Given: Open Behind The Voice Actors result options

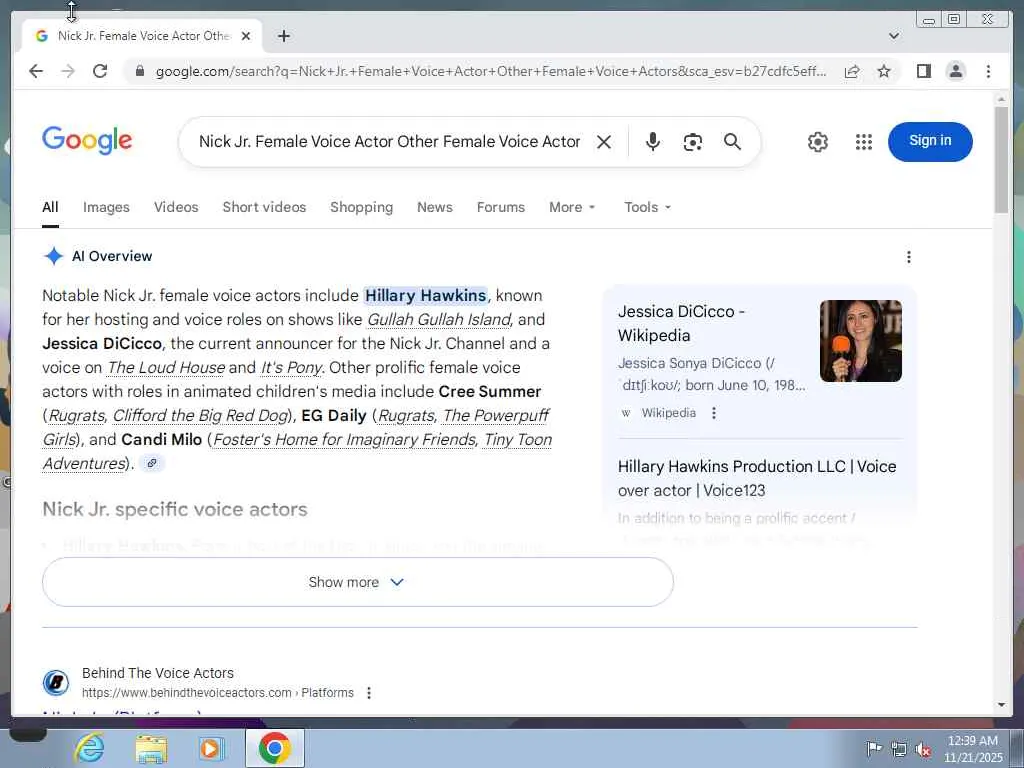Looking at the screenshot, I should [x=369, y=693].
